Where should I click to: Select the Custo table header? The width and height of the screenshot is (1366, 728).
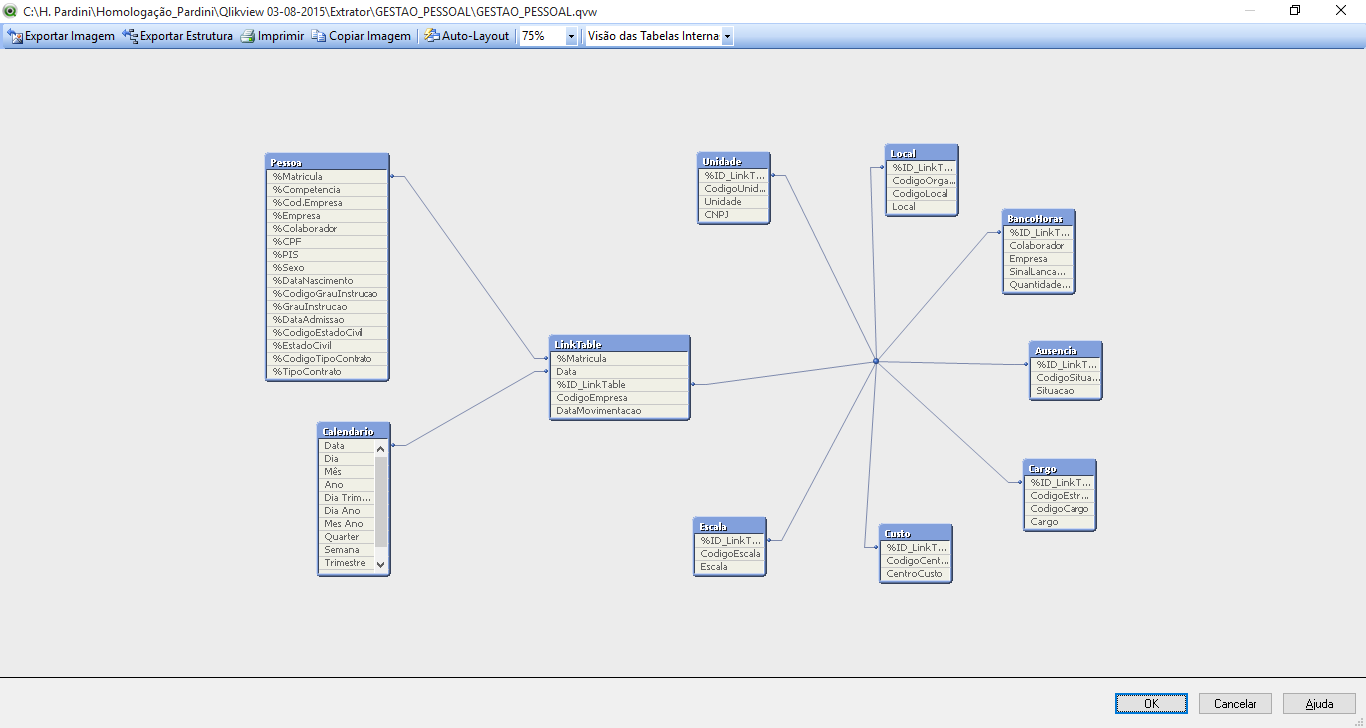point(915,533)
